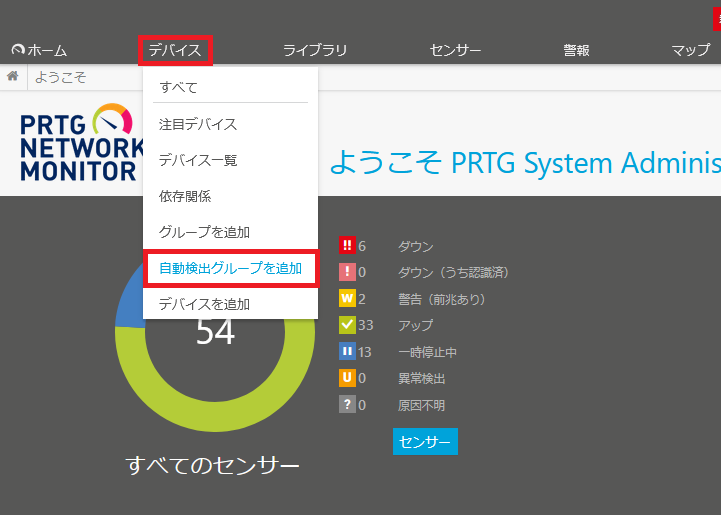Open the デバイス menu

click(x=175, y=50)
